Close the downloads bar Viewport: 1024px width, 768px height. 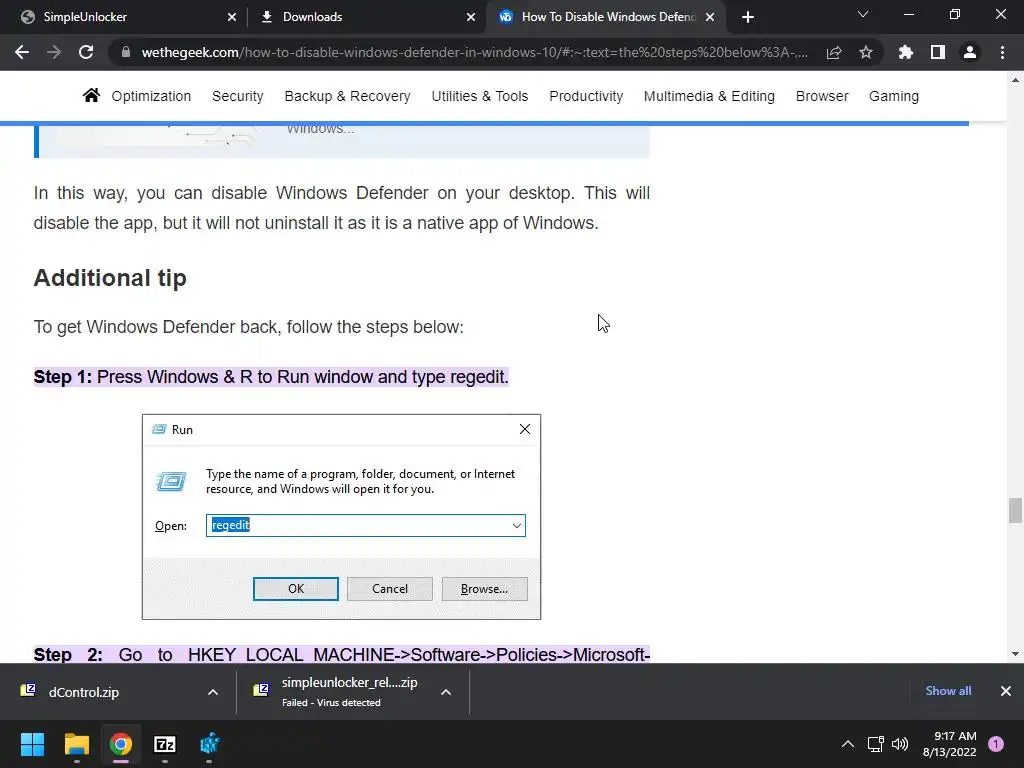point(1006,691)
